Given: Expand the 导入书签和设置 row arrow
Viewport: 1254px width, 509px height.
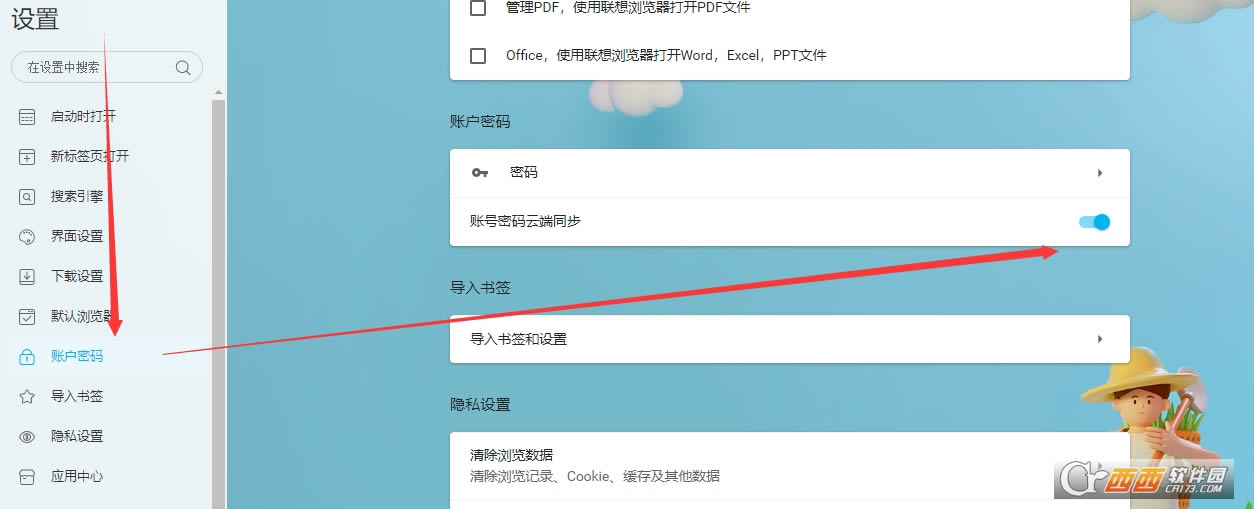Looking at the screenshot, I should coord(1100,340).
